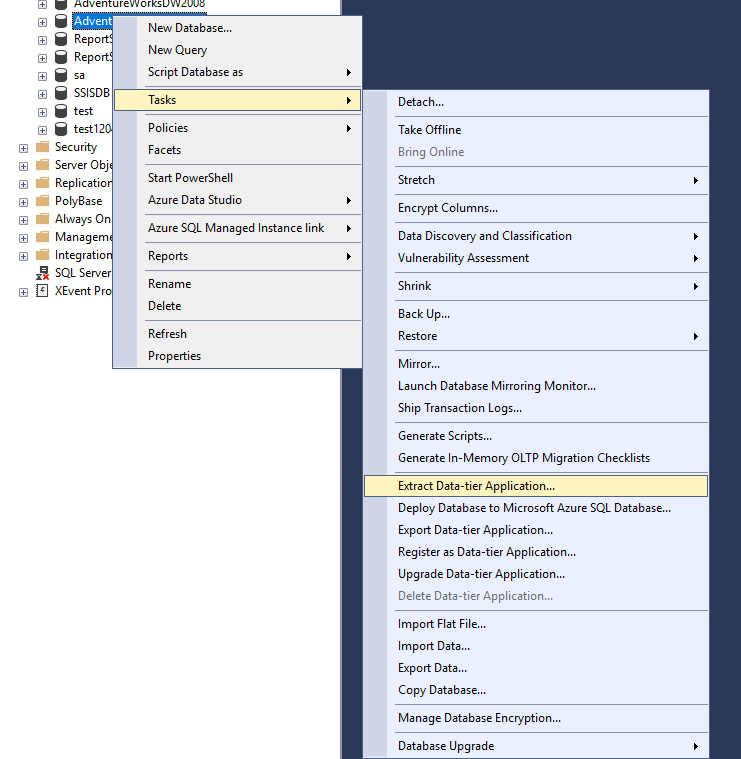741x759 pixels.
Task: Select New Database... menu entry
Action: (238, 28)
